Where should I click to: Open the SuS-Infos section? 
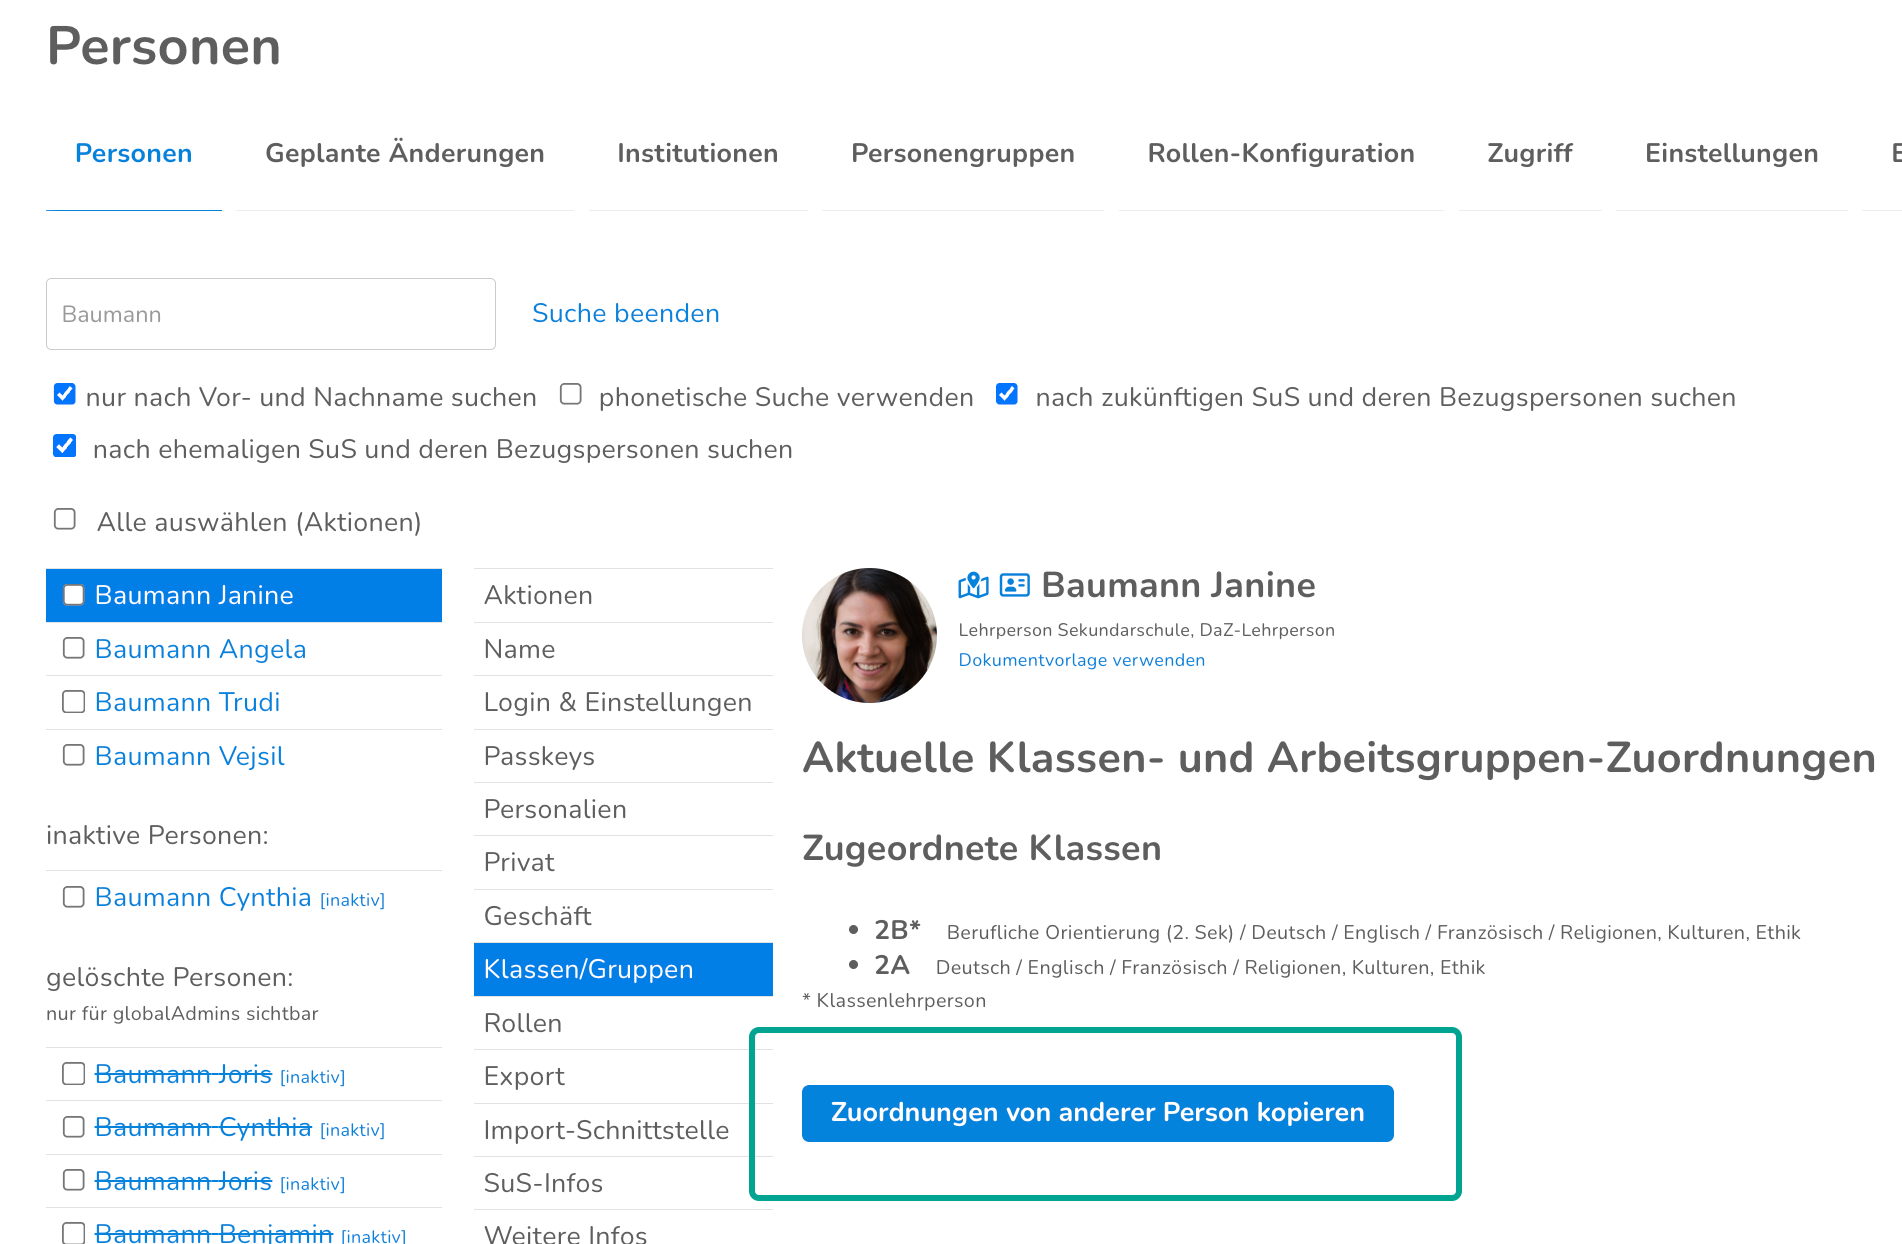click(623, 1183)
